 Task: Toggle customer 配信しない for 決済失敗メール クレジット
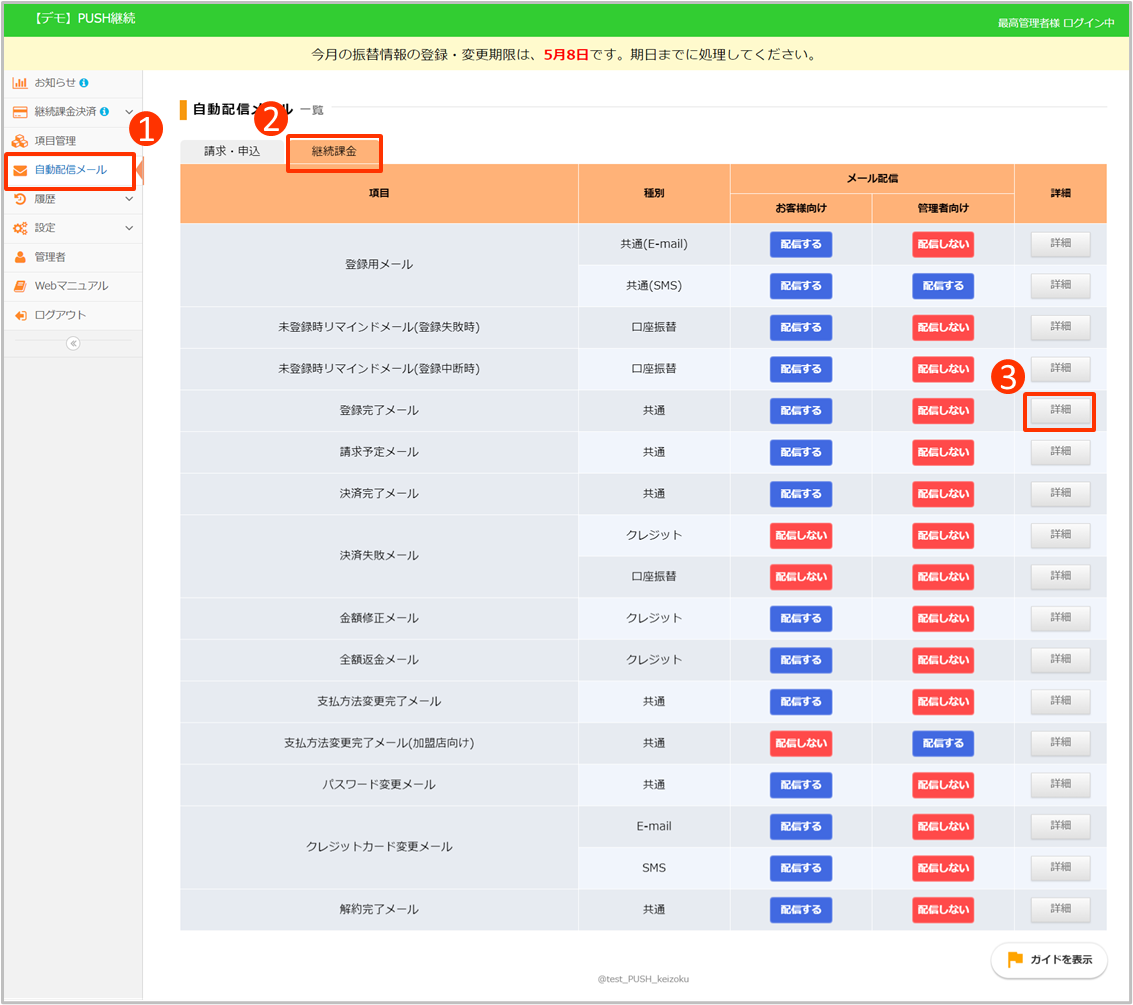point(800,536)
